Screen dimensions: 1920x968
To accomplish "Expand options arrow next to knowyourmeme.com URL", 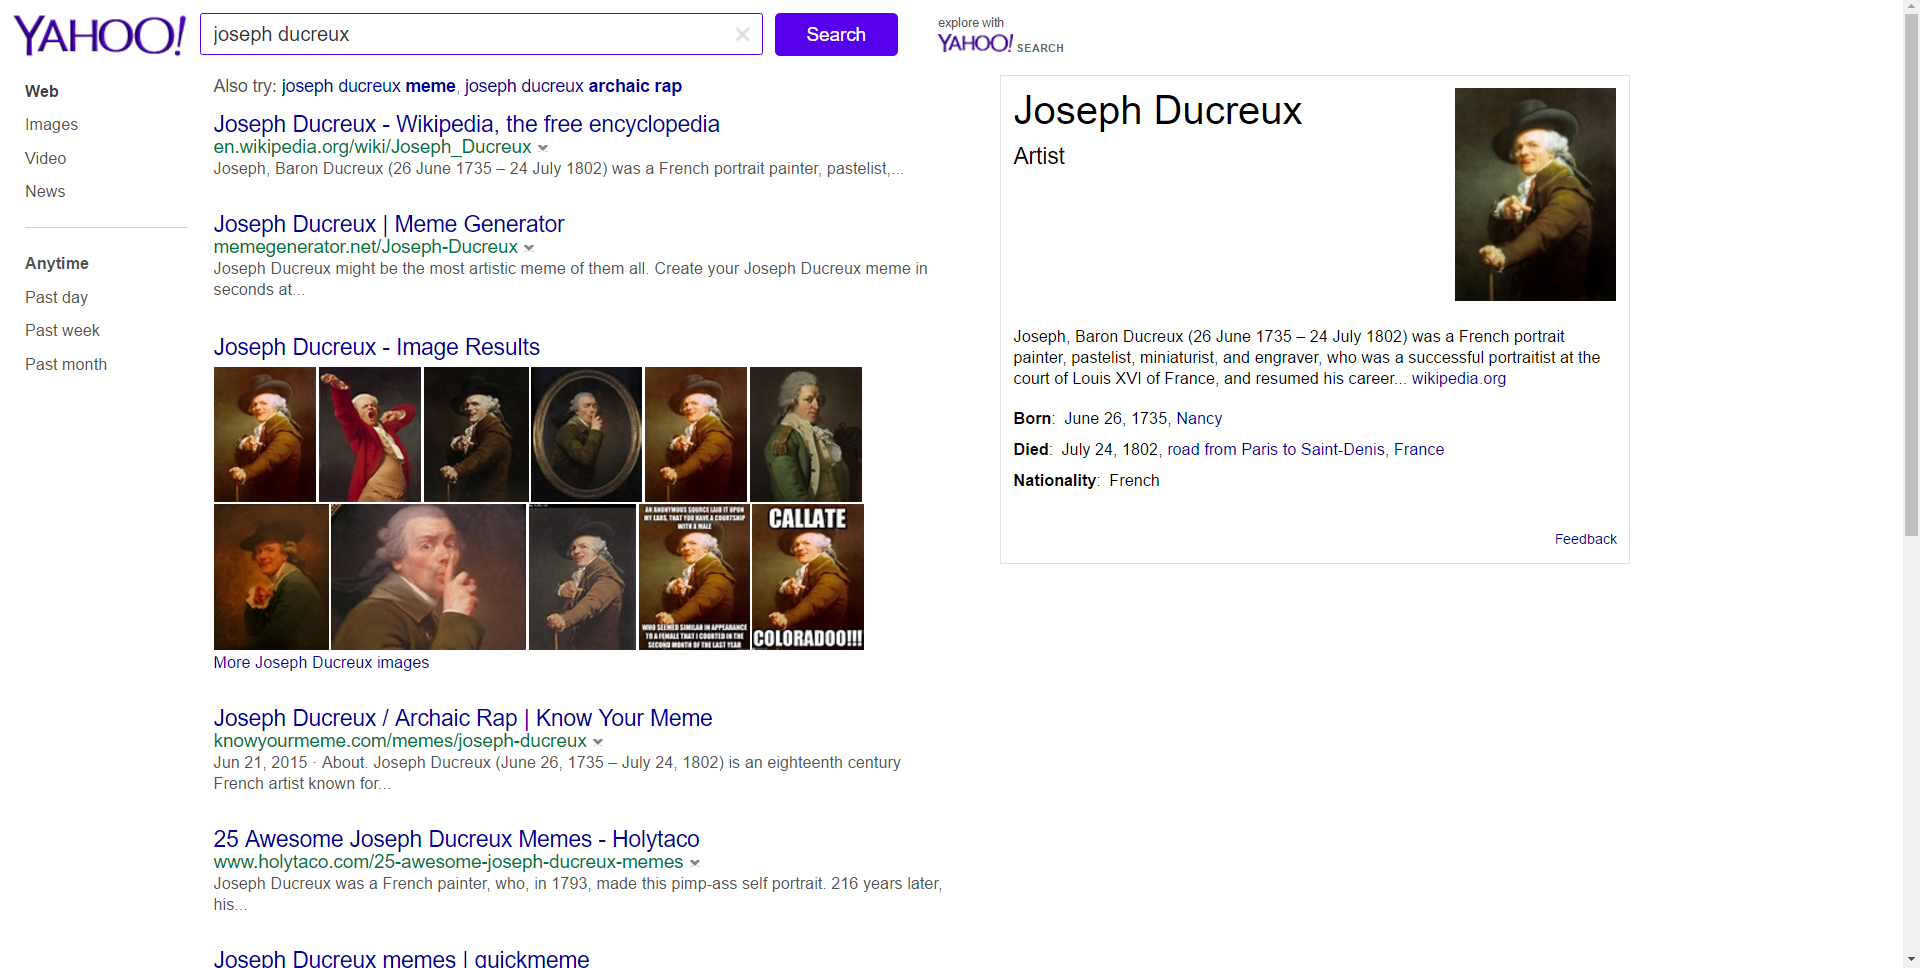I will point(598,742).
